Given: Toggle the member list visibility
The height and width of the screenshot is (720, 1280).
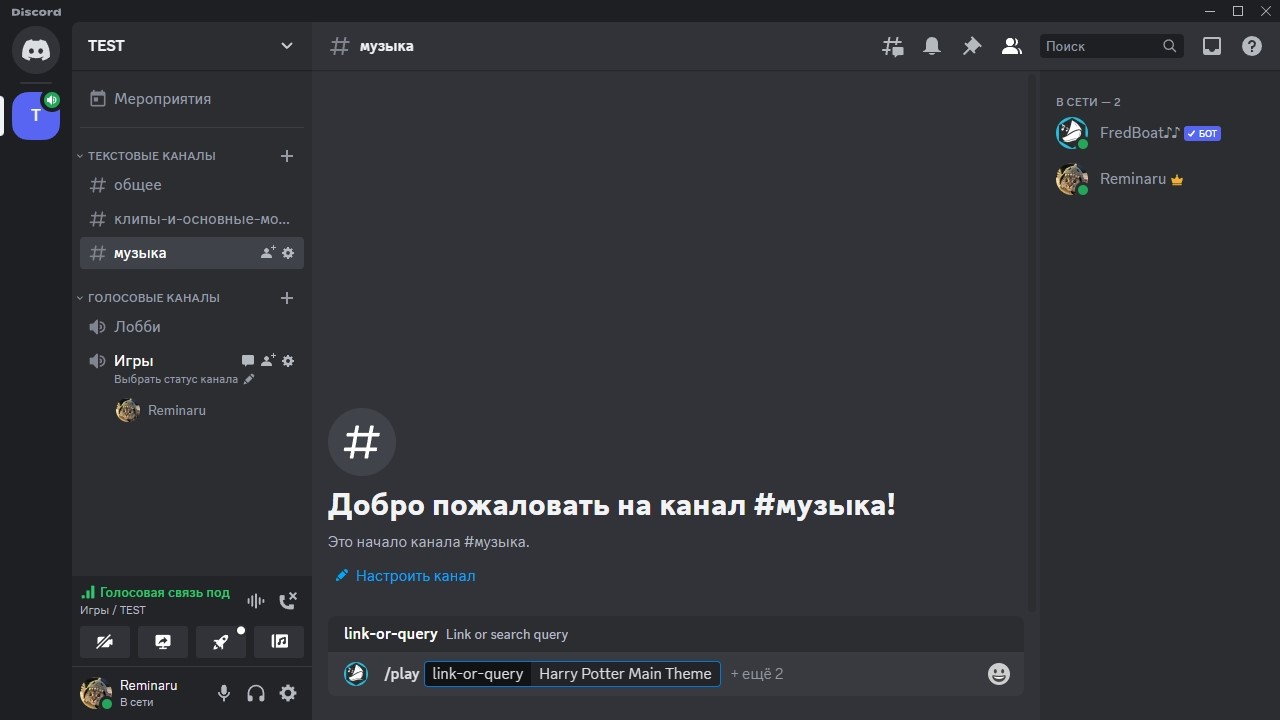Looking at the screenshot, I should tap(1012, 46).
